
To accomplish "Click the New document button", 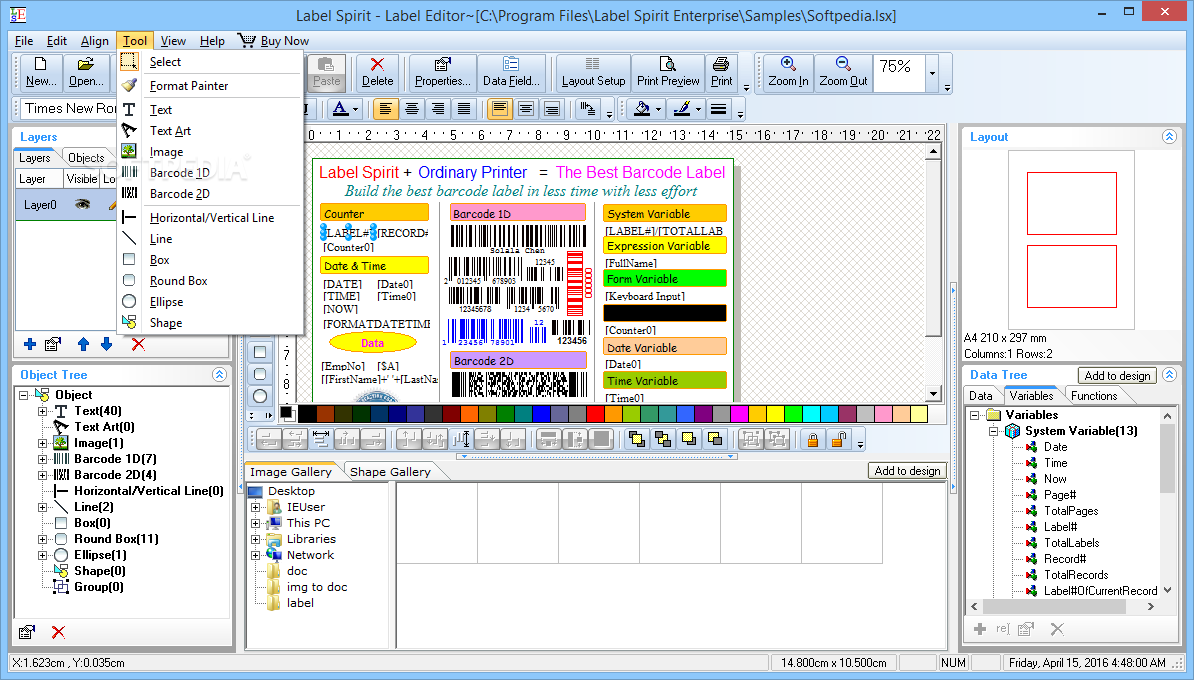I will [x=40, y=72].
